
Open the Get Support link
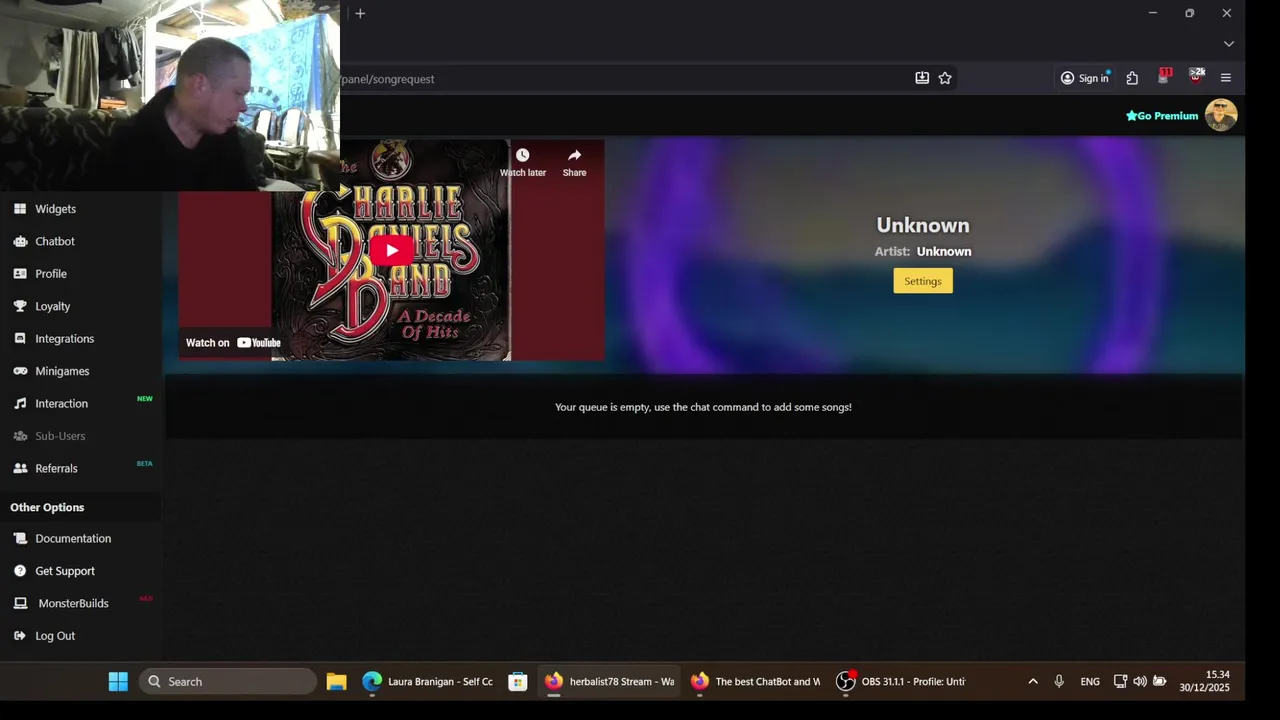click(x=65, y=571)
